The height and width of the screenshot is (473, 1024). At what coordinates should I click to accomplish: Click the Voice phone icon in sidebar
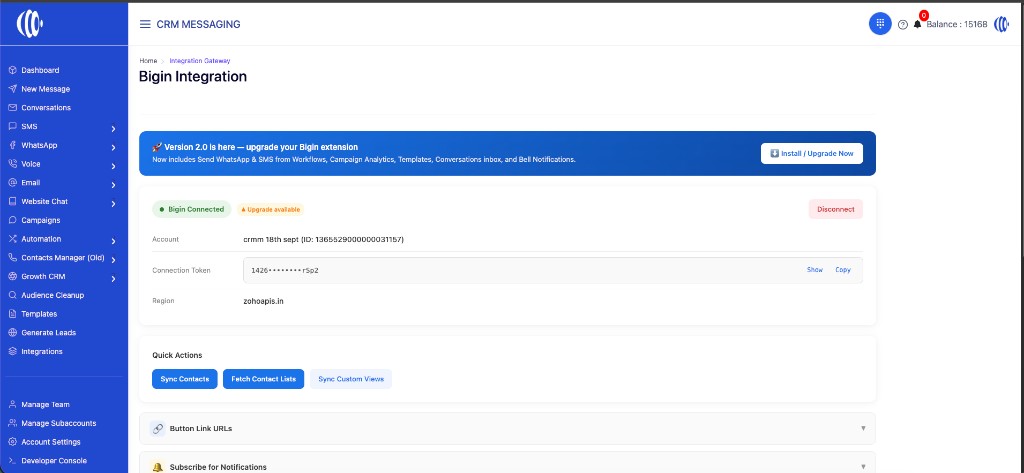[x=12, y=164]
